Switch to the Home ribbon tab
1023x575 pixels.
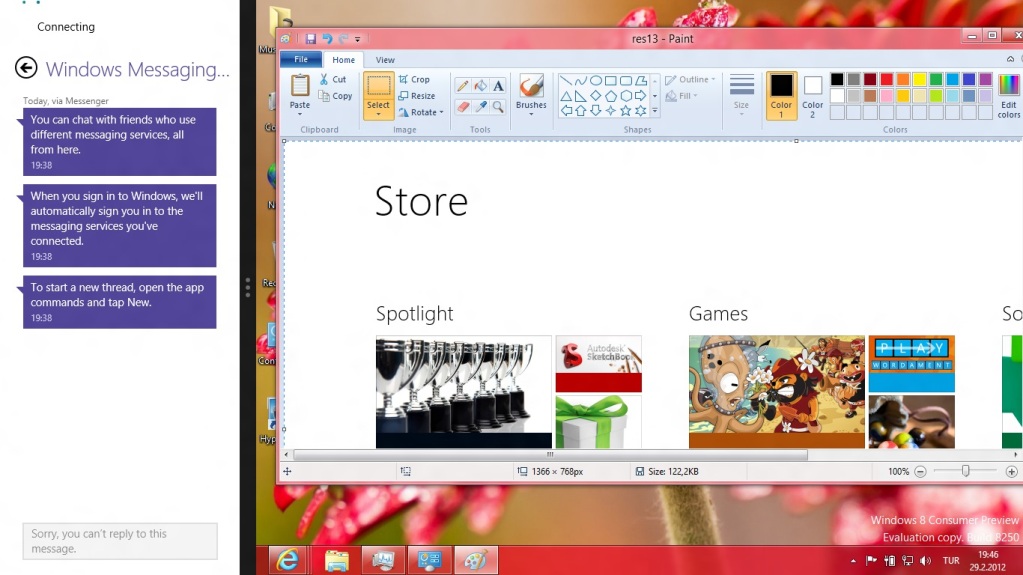click(x=343, y=59)
